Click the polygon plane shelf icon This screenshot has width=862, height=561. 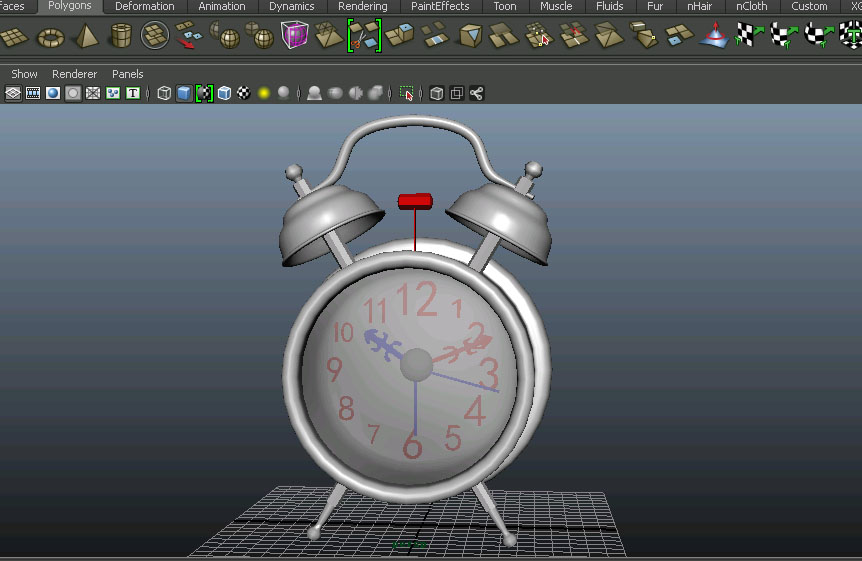click(x=14, y=38)
